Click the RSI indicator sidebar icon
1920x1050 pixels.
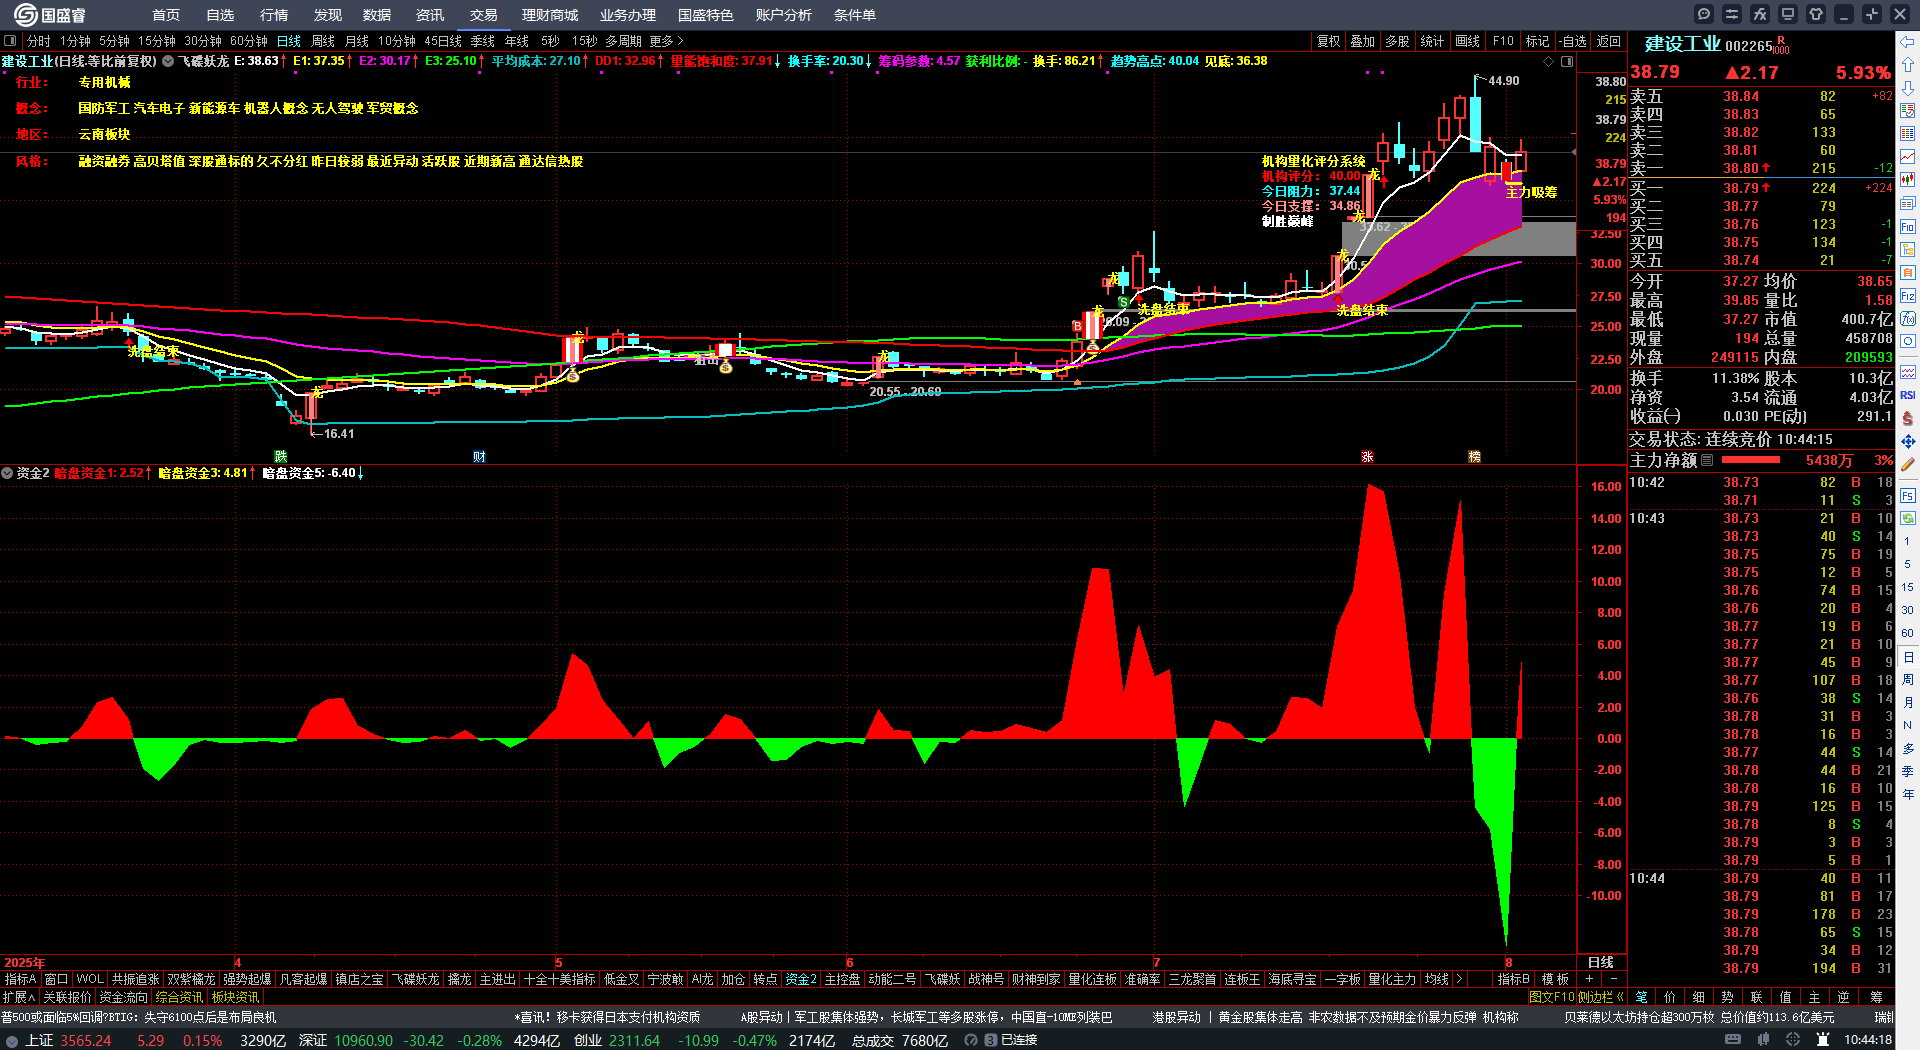pos(1908,395)
